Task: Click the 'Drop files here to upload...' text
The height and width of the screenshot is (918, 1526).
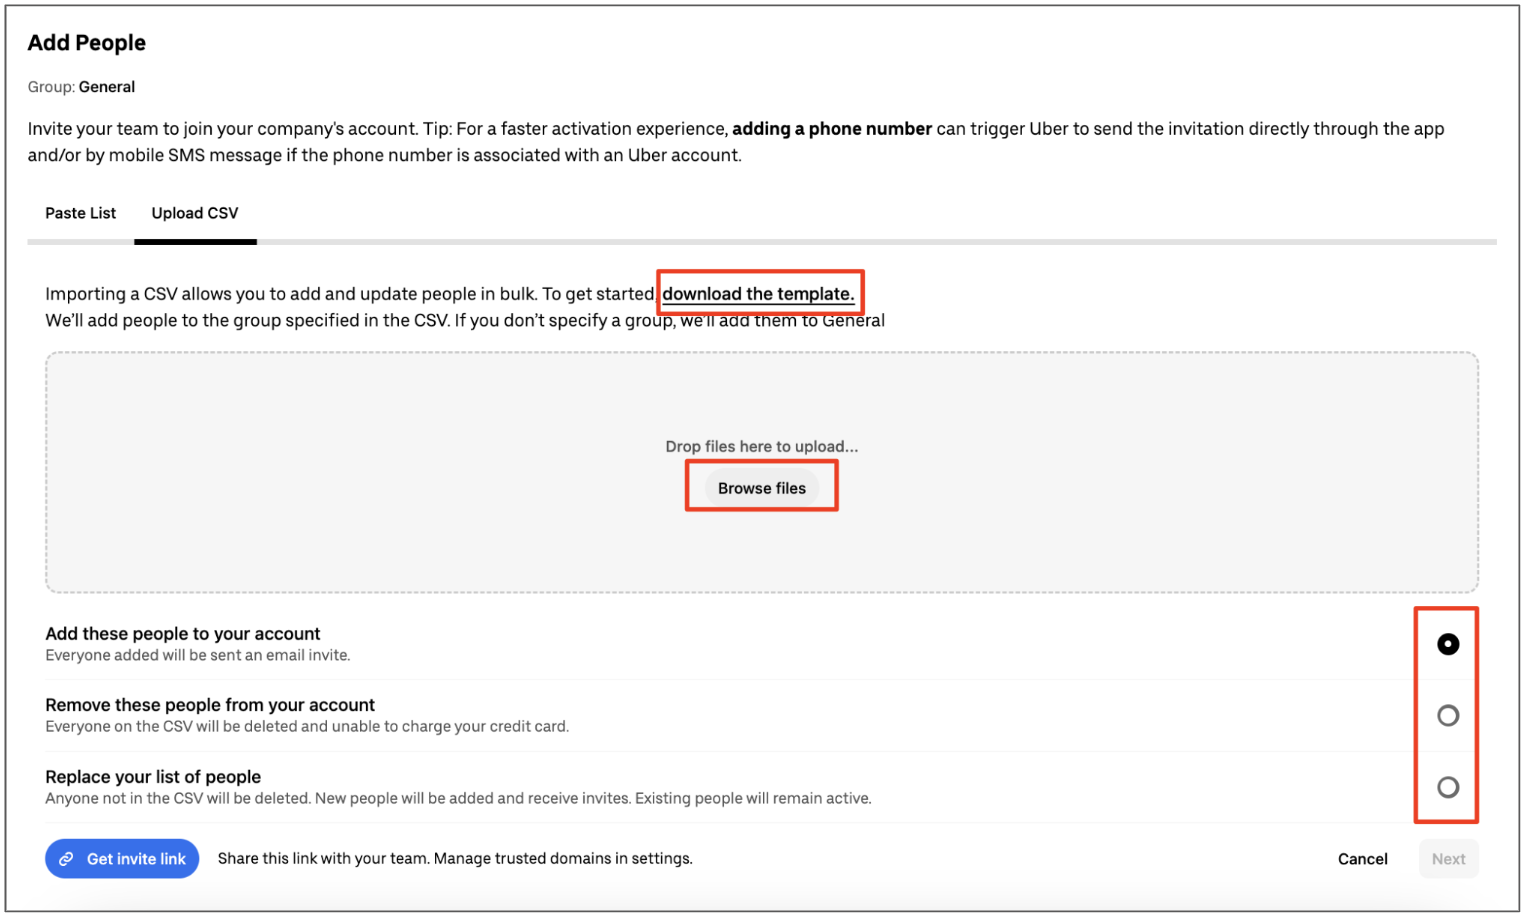Action: coord(762,446)
